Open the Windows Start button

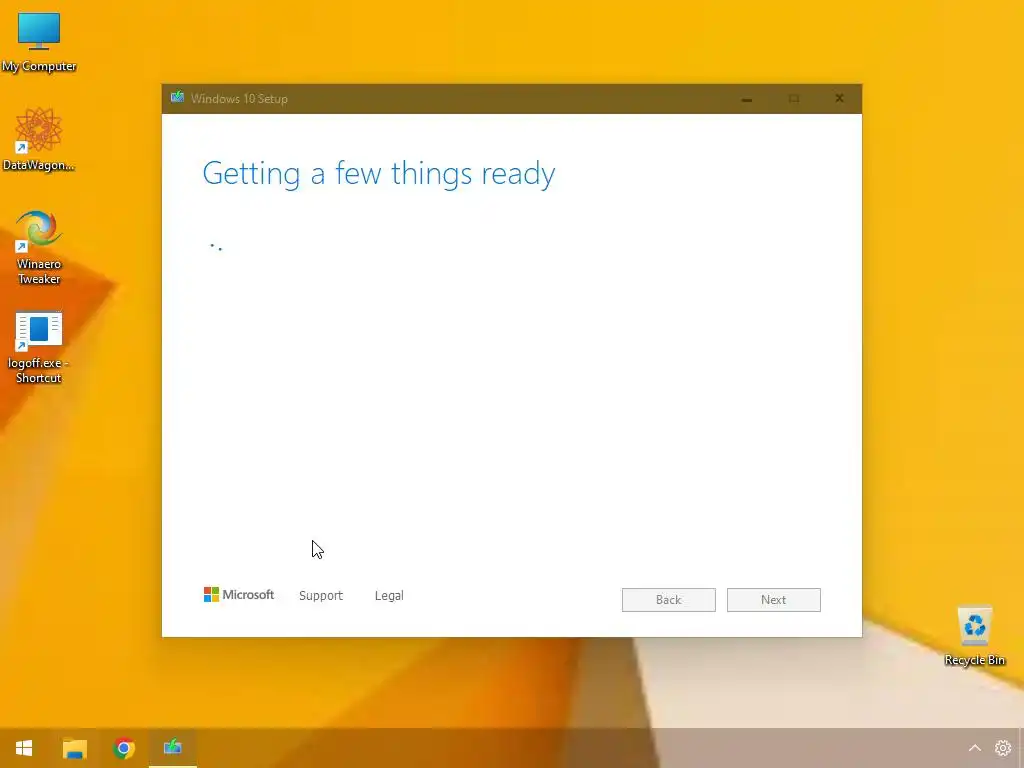pos(24,748)
